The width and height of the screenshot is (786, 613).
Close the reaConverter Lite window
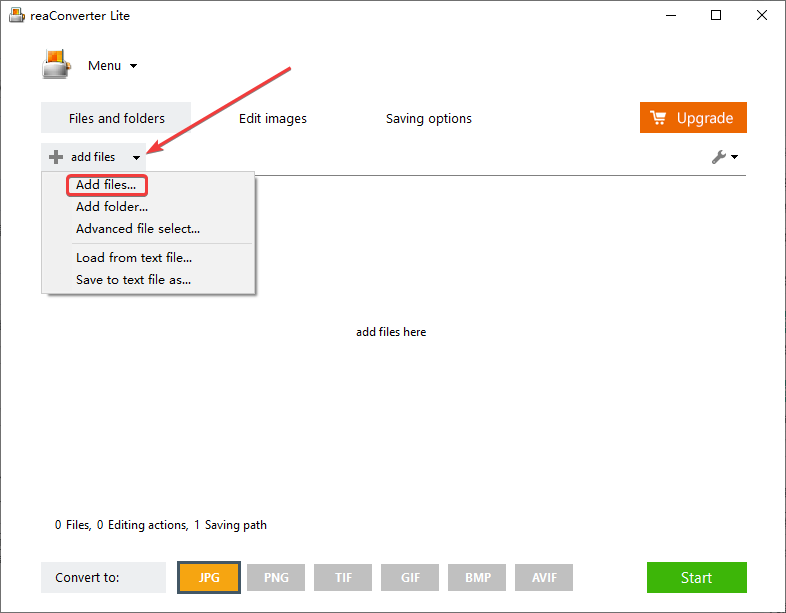pyautogui.click(x=762, y=16)
